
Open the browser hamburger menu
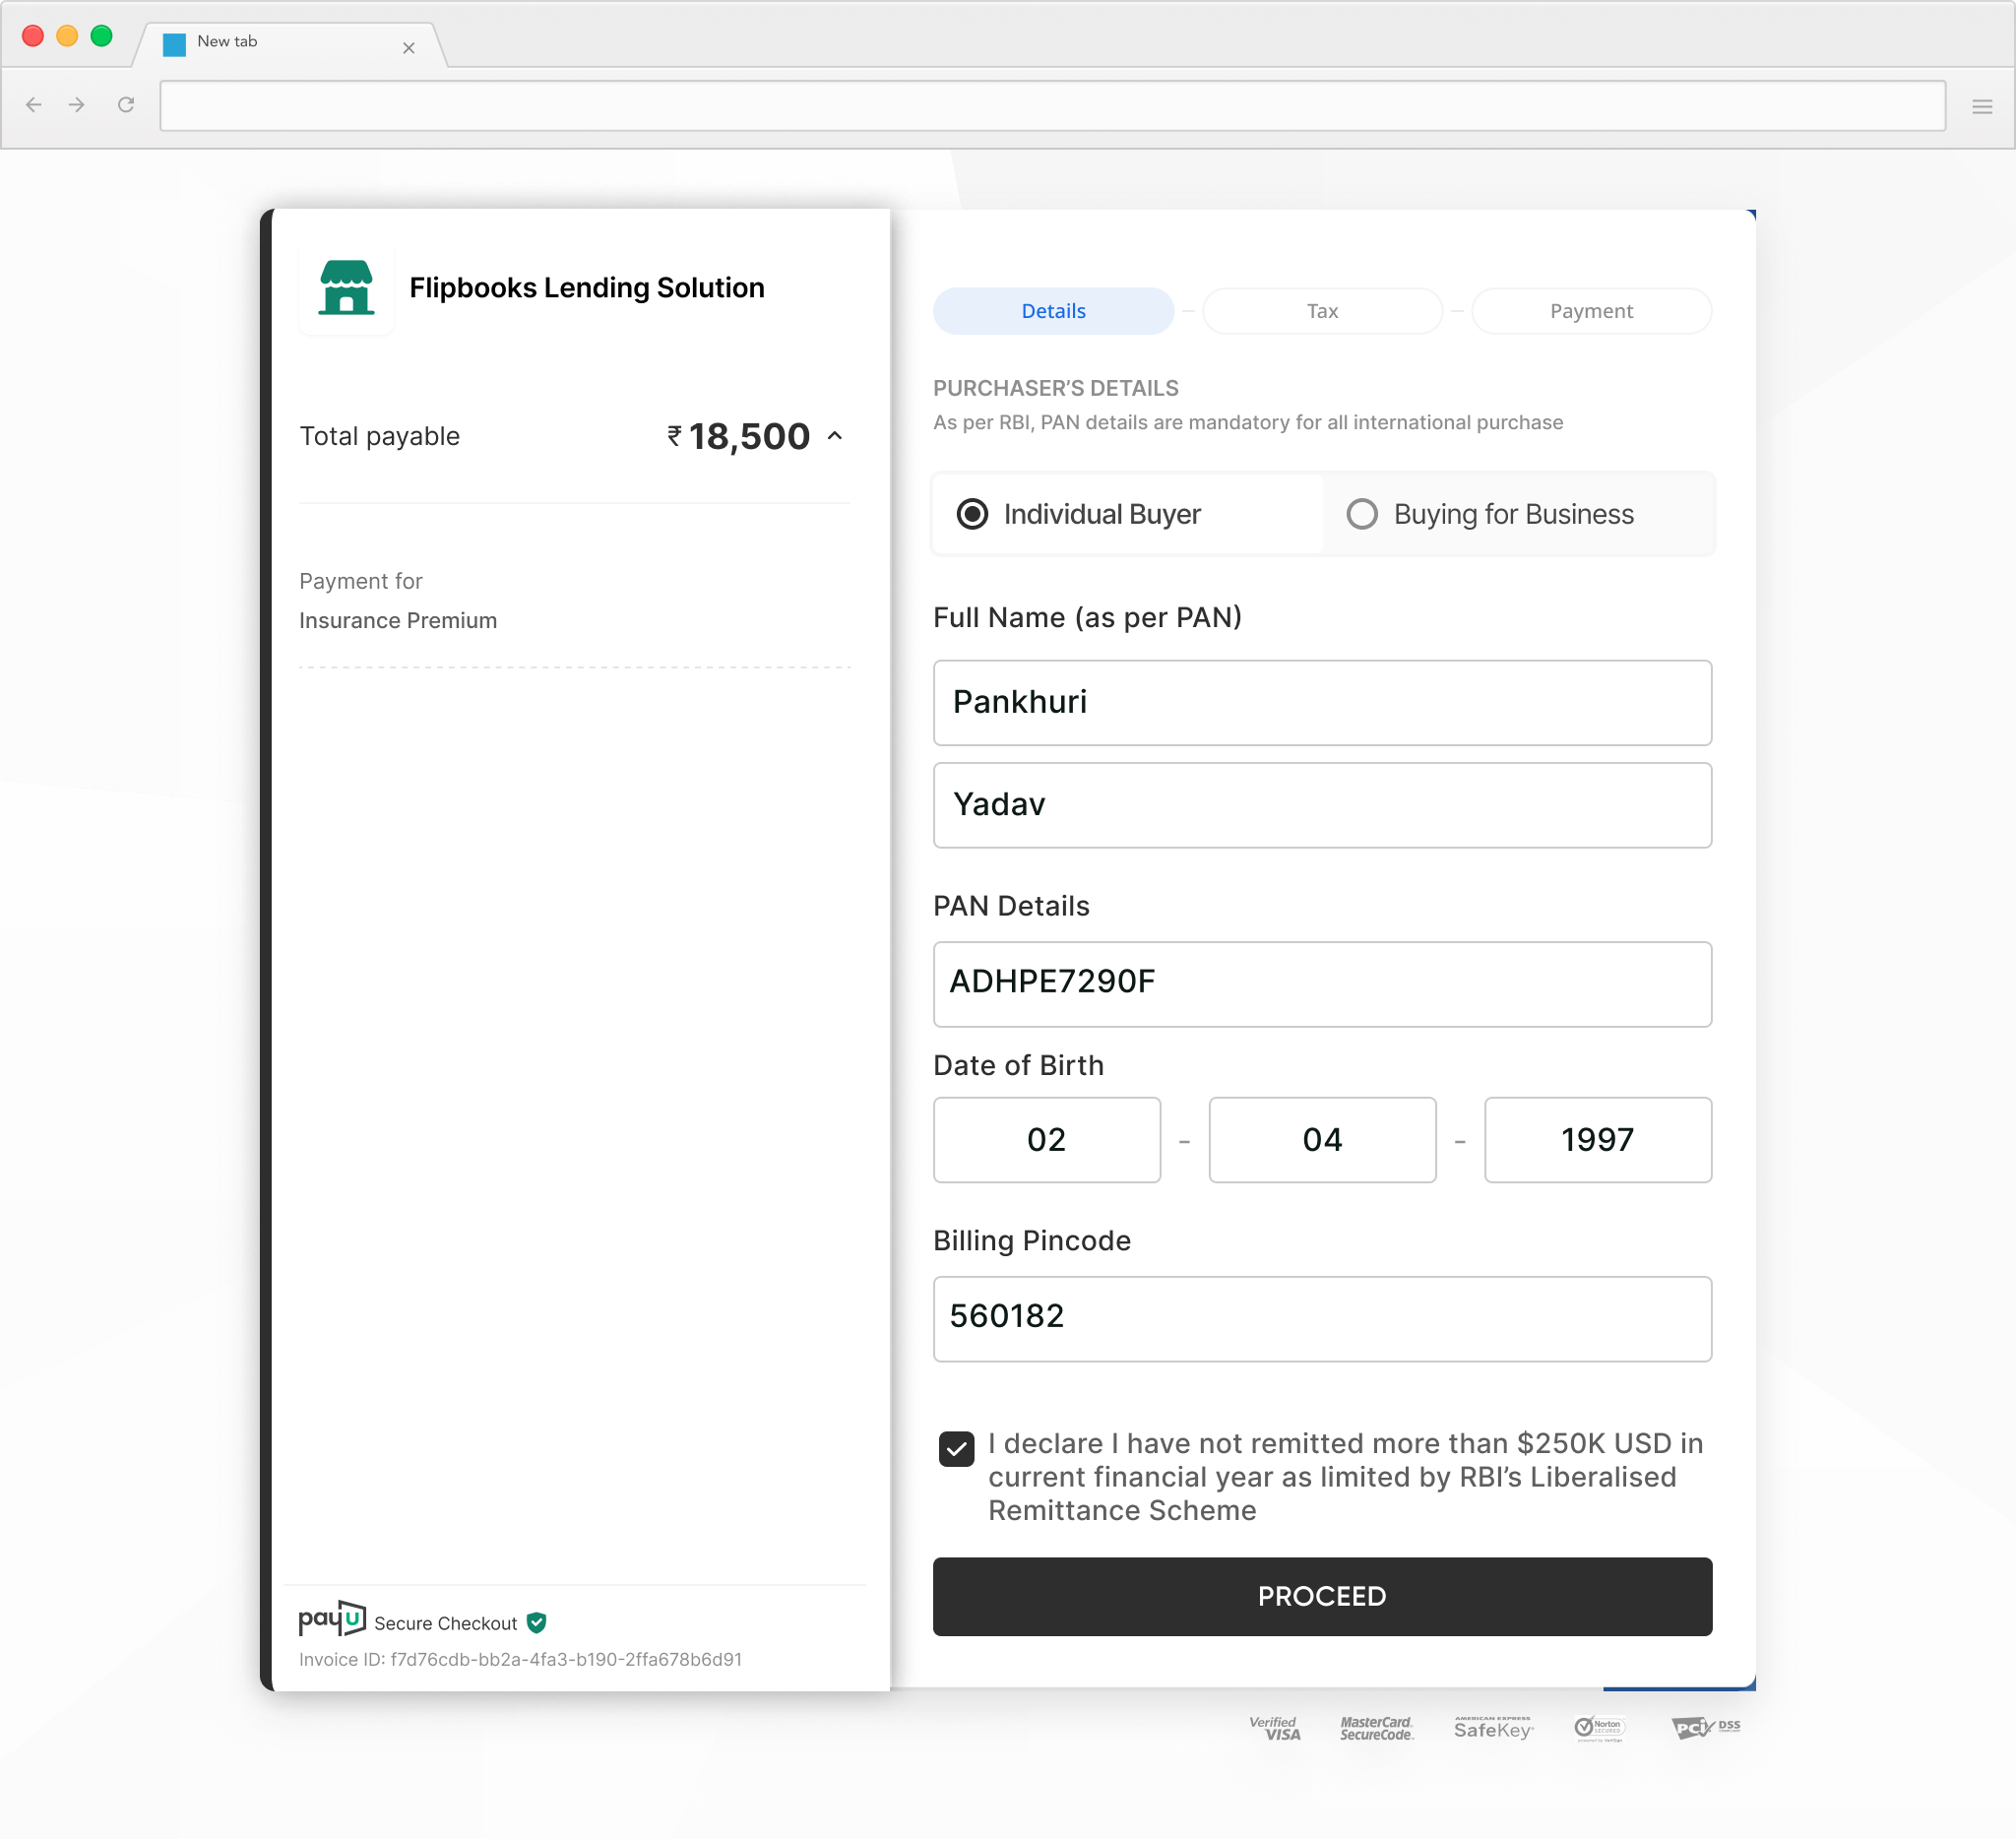tap(1982, 106)
